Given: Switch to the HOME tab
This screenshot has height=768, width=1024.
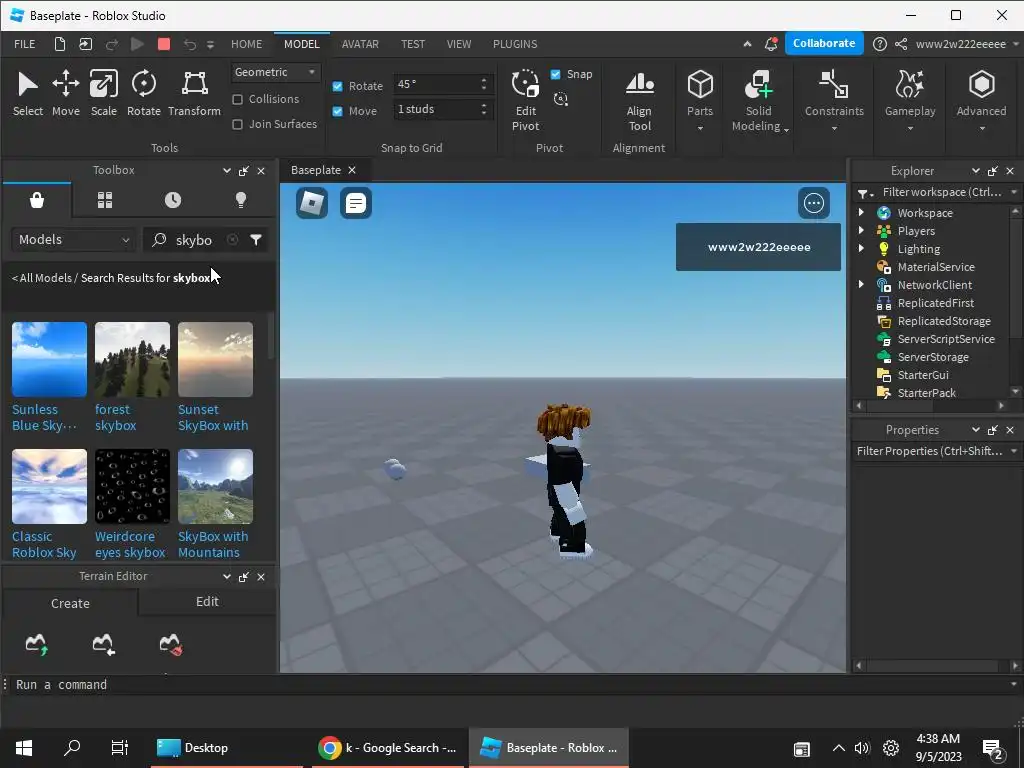Looking at the screenshot, I should click(x=246, y=44).
